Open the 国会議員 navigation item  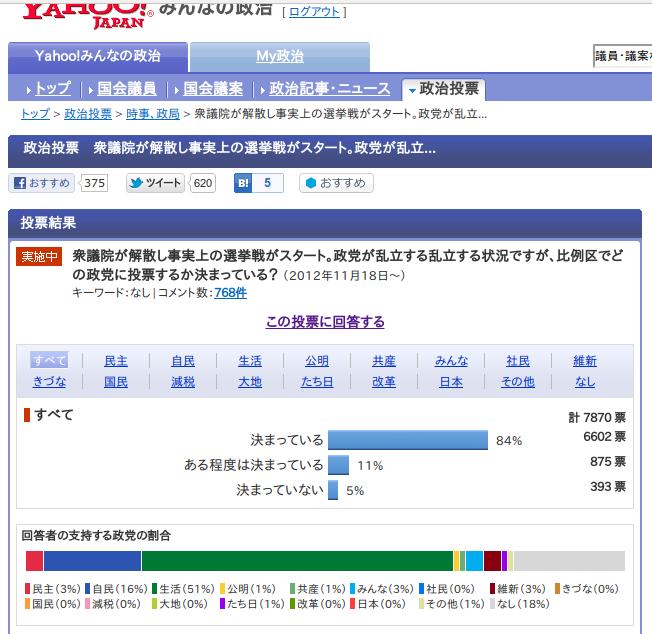(127, 89)
